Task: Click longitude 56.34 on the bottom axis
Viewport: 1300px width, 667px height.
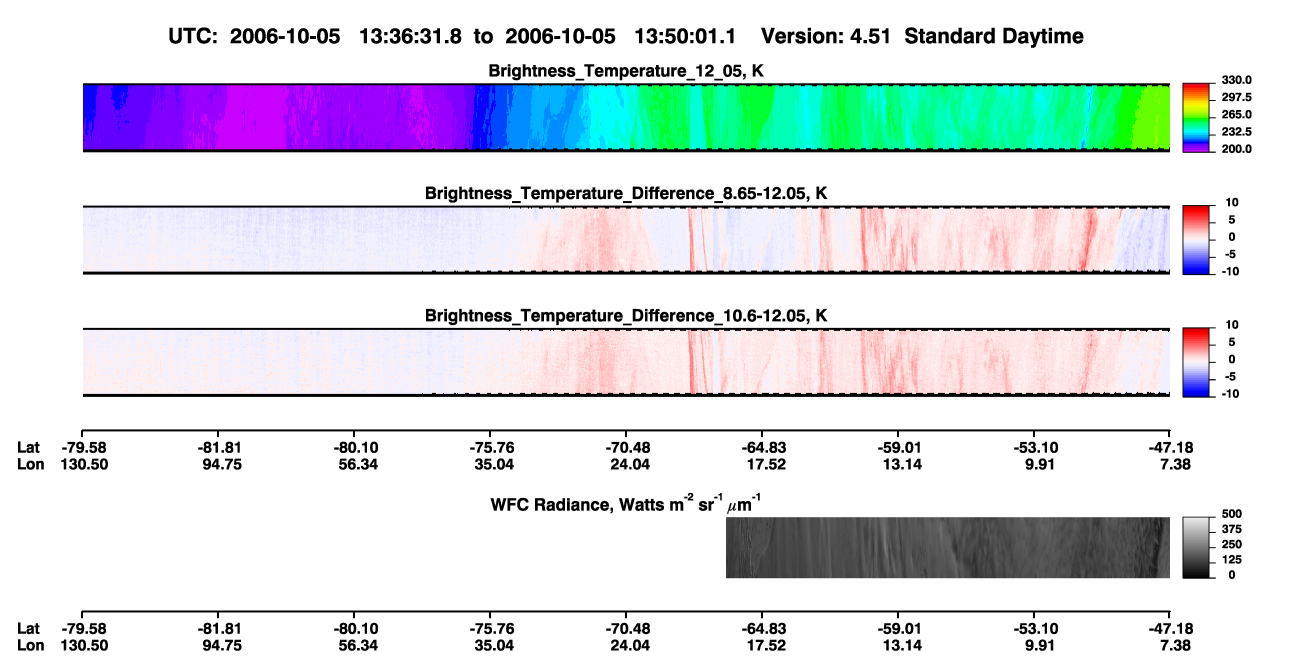Action: 357,645
